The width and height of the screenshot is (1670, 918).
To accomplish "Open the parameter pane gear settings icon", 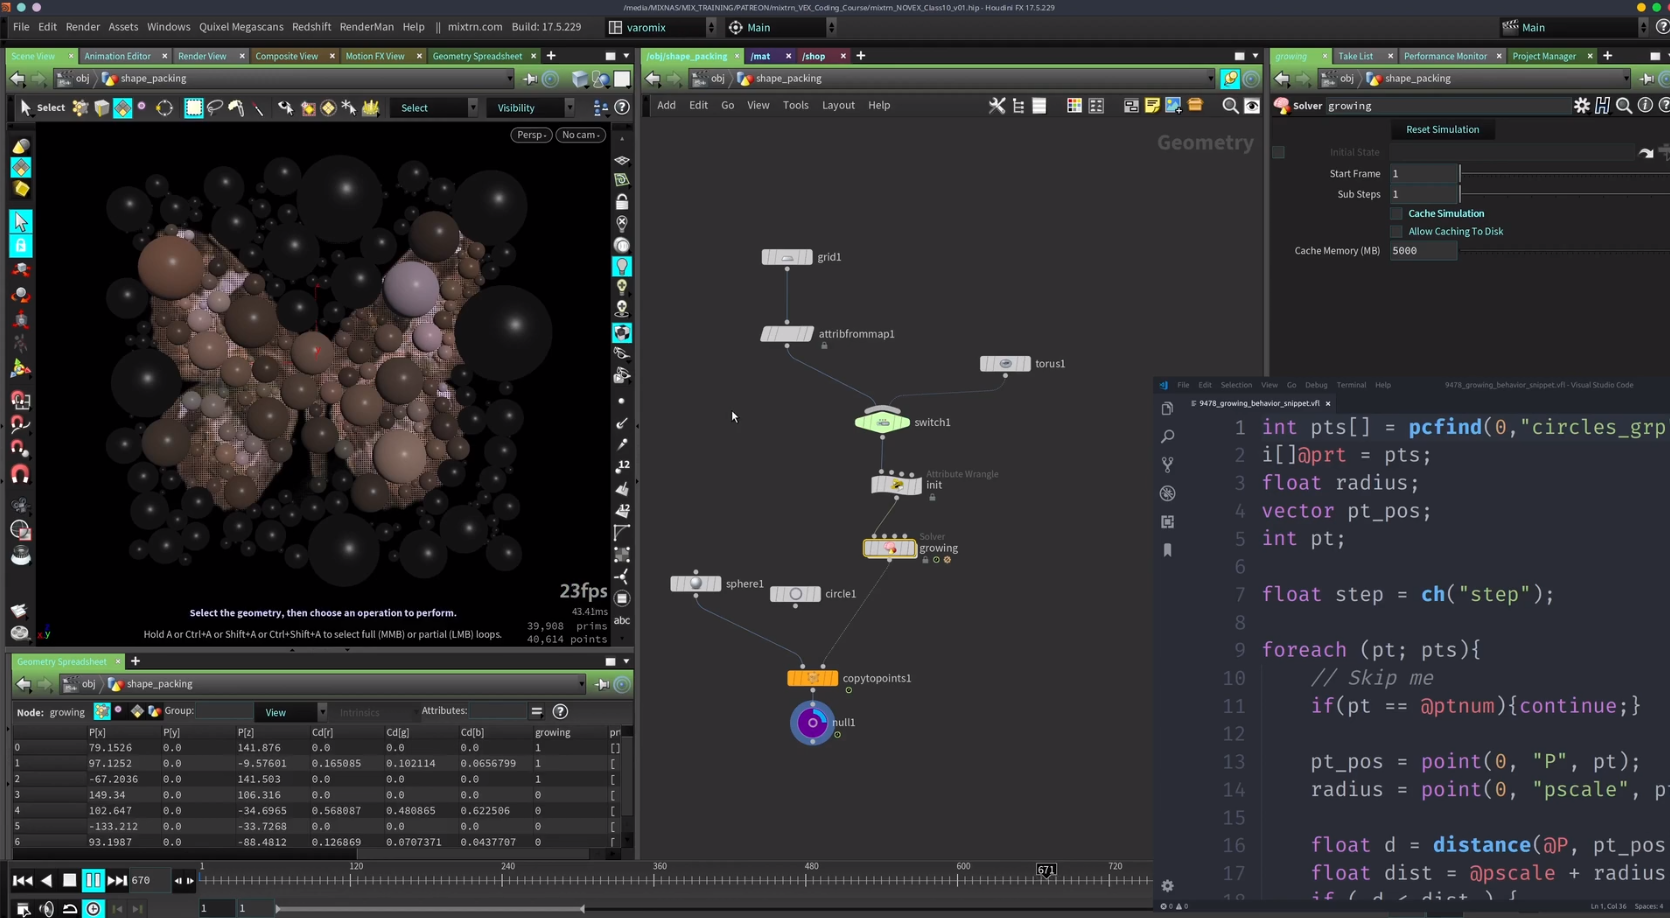I will [x=1581, y=106].
